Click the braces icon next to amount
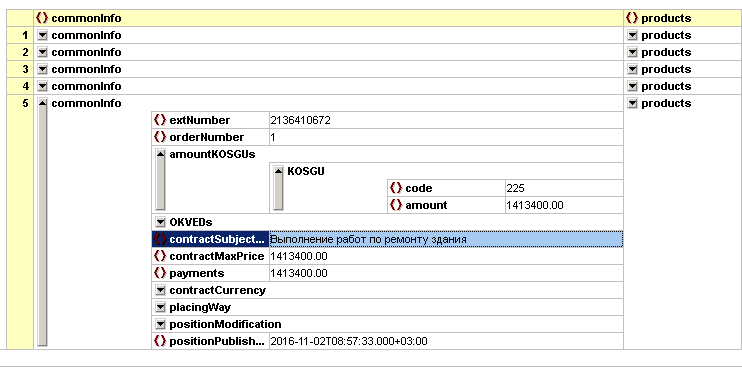 click(x=396, y=205)
